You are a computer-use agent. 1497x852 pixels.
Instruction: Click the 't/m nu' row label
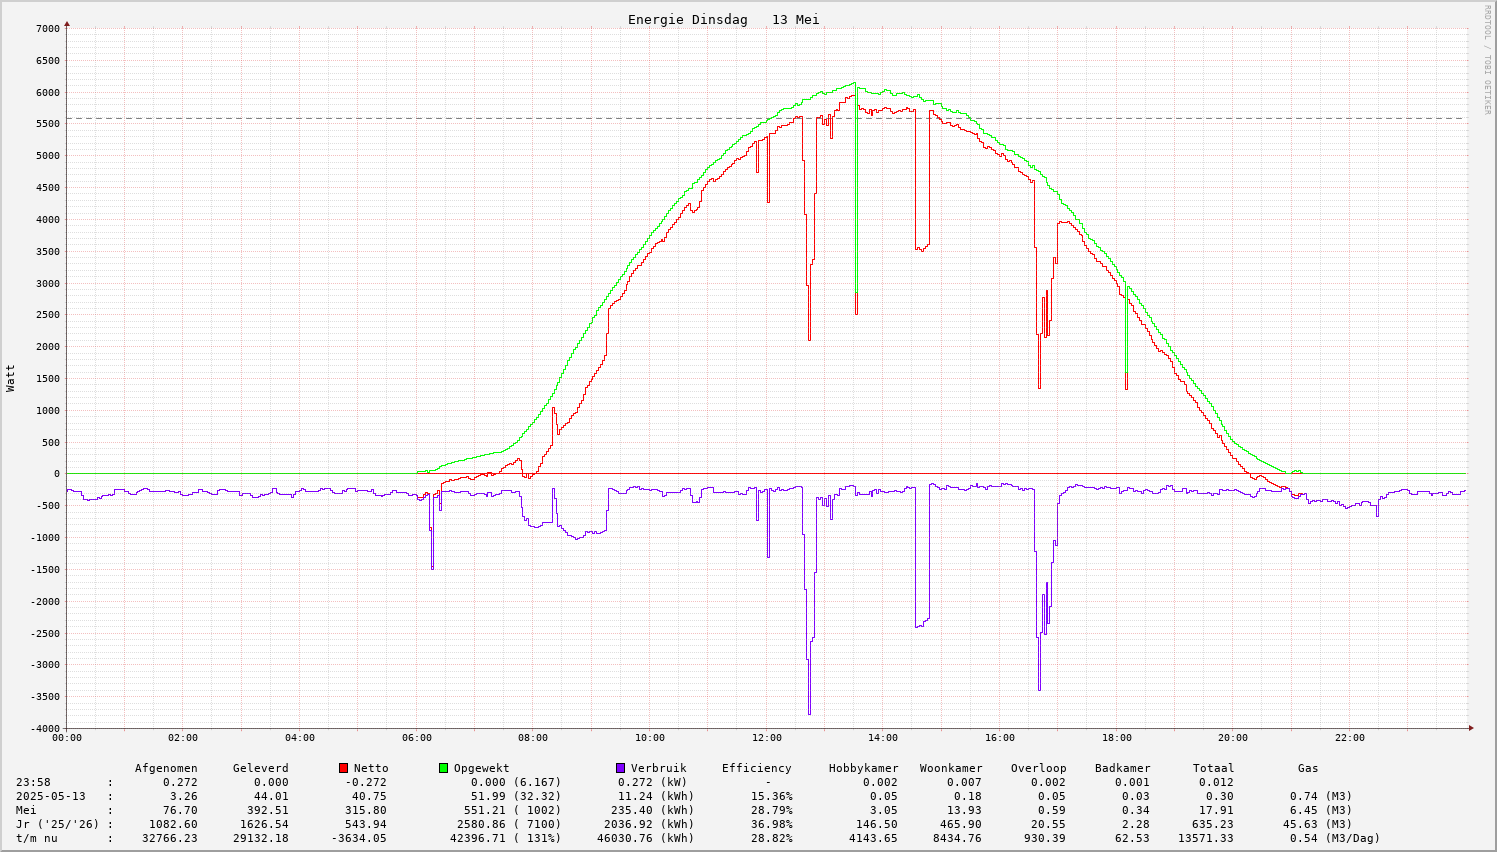[36, 838]
